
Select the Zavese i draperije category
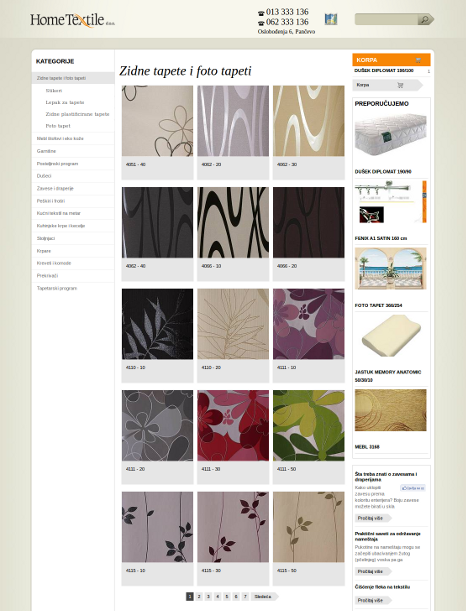pyautogui.click(x=55, y=188)
